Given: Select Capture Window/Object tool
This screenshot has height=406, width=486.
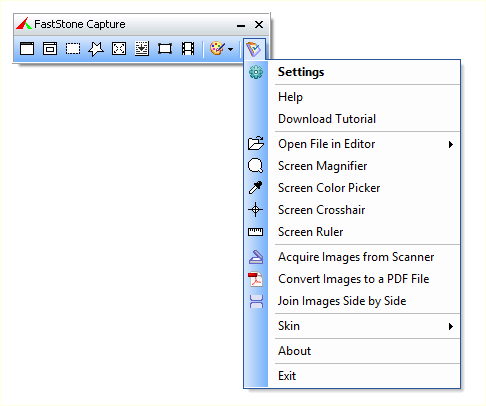Looking at the screenshot, I should click(x=50, y=49).
